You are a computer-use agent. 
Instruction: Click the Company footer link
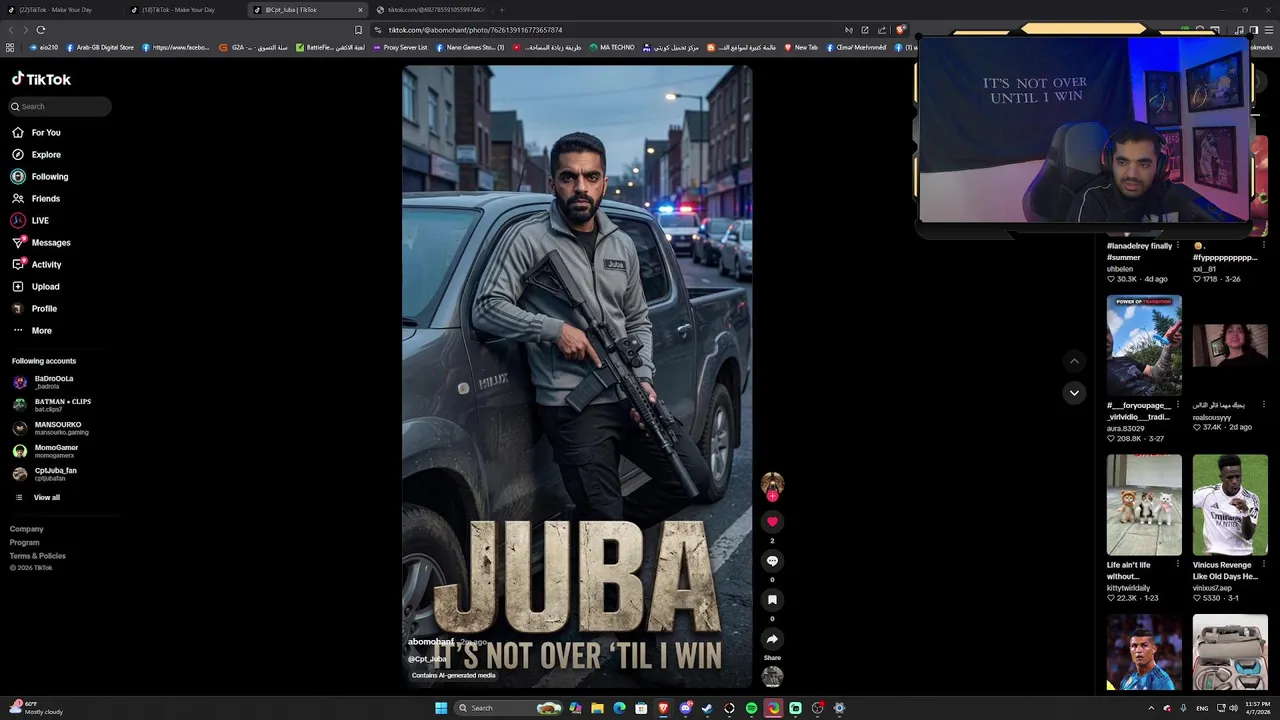(x=27, y=529)
